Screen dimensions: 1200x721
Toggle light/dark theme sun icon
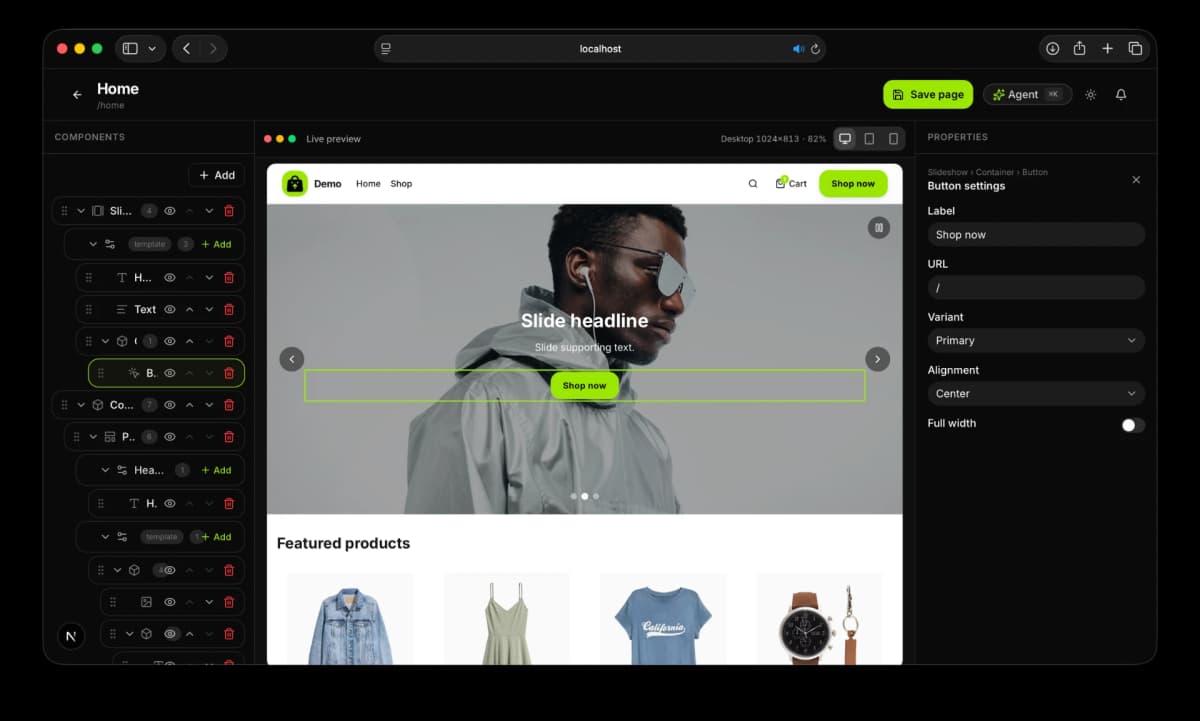click(x=1090, y=95)
